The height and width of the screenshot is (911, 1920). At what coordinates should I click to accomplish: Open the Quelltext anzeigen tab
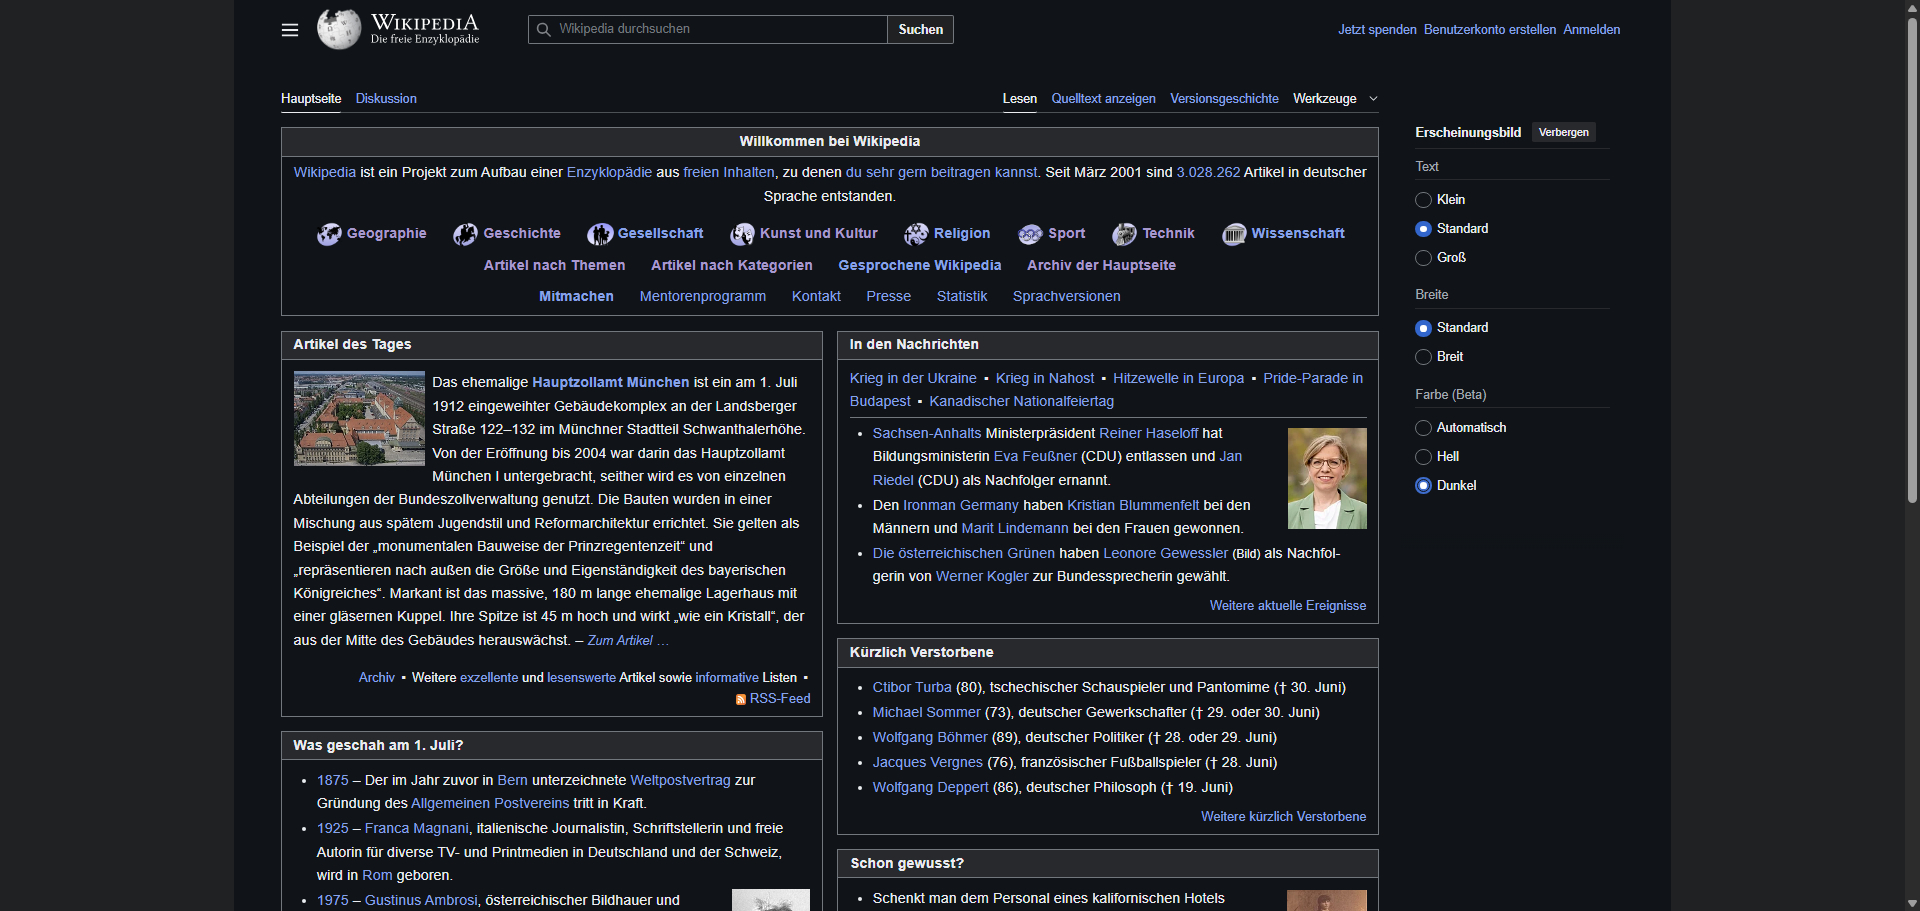1103,98
